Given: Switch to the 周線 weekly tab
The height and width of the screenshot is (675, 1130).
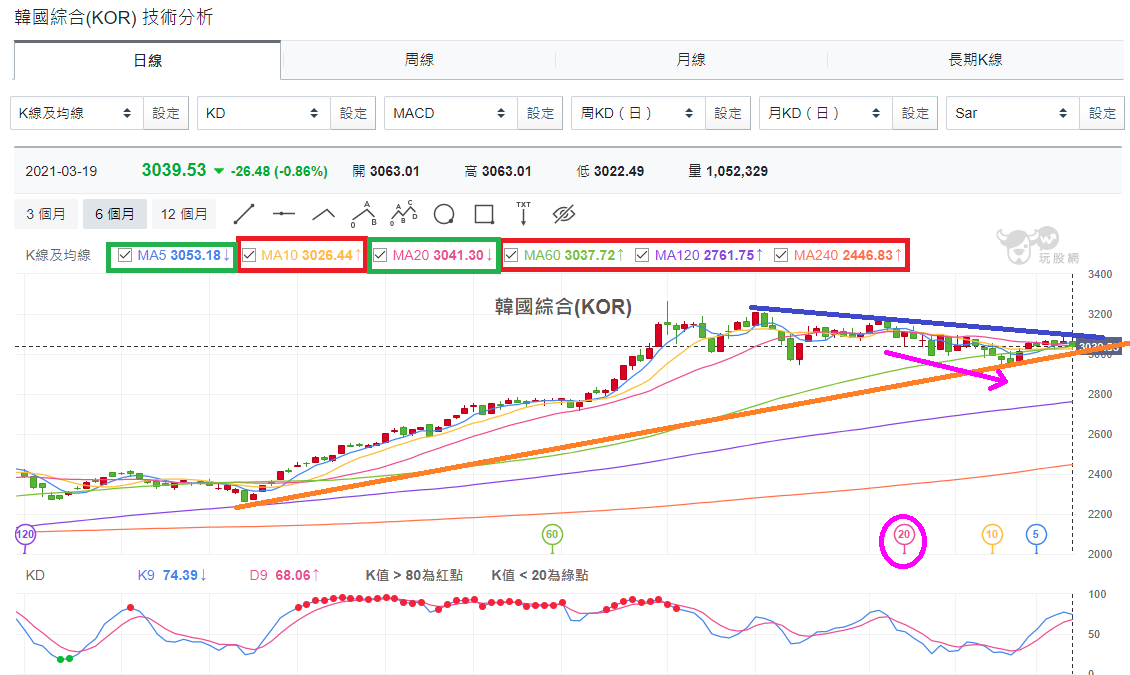Looking at the screenshot, I should tap(419, 60).
